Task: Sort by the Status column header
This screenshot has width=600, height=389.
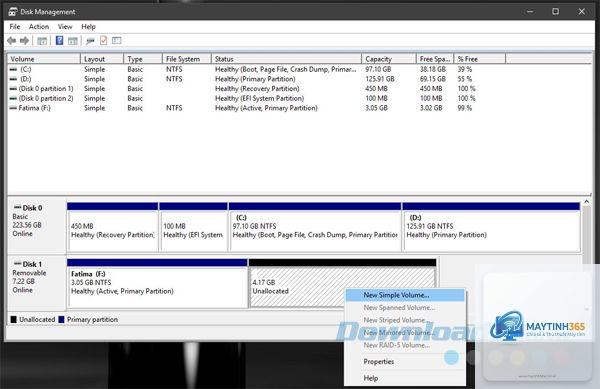Action: tap(286, 59)
